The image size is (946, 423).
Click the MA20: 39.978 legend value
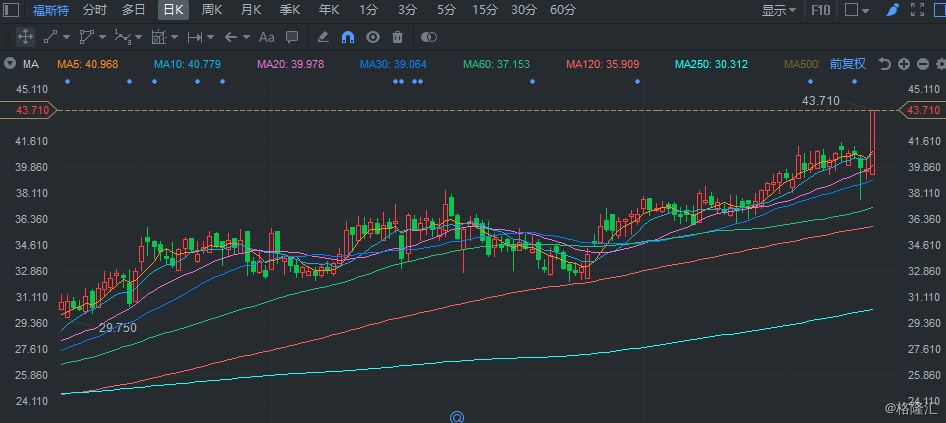[x=291, y=64]
